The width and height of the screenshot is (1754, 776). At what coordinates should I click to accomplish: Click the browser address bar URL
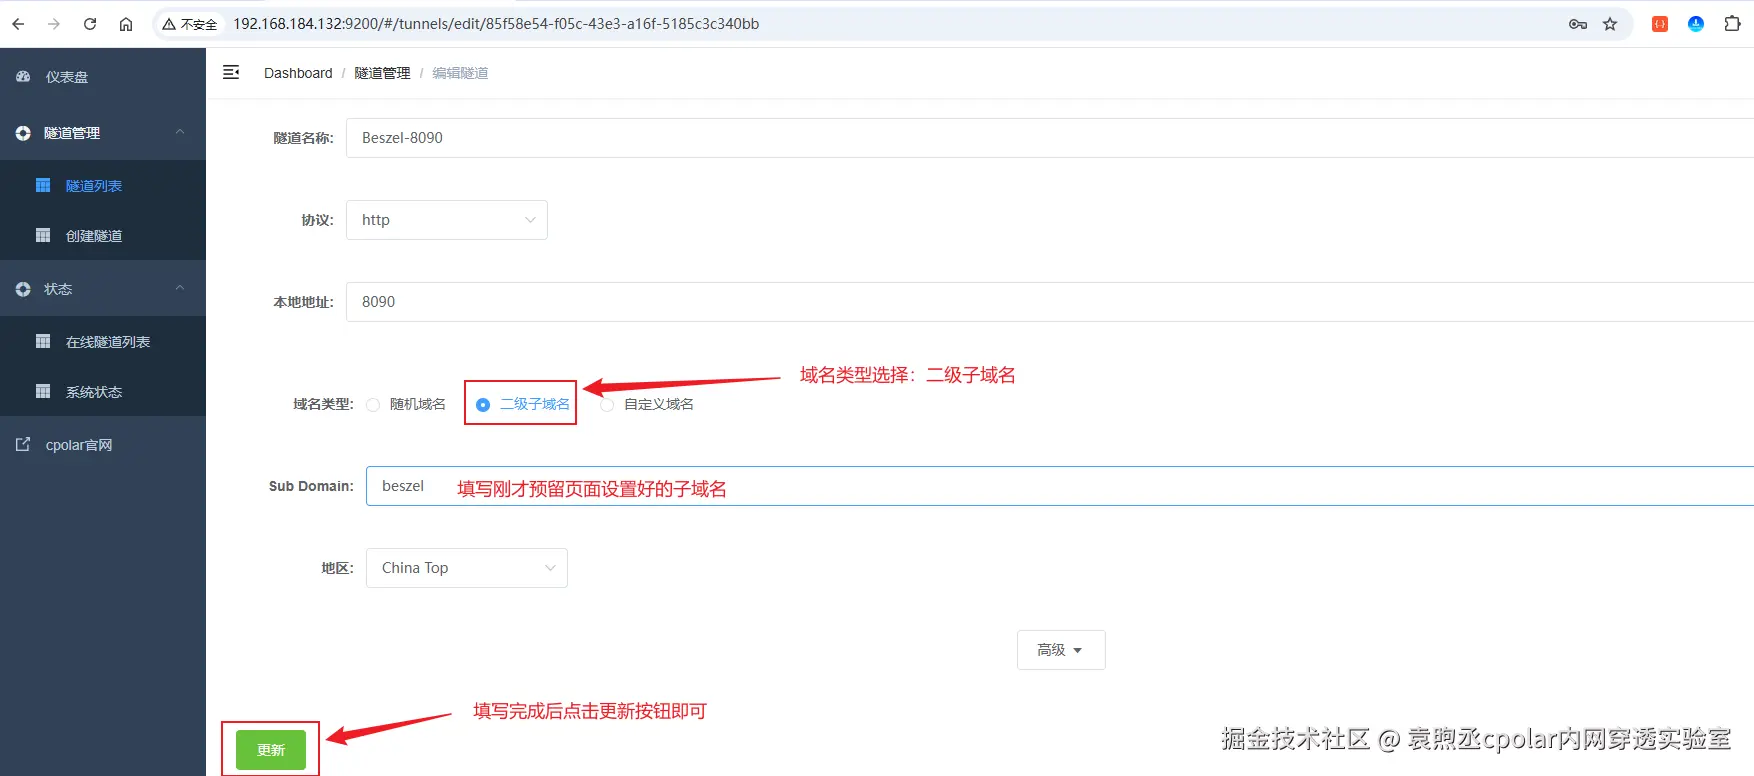click(x=496, y=24)
